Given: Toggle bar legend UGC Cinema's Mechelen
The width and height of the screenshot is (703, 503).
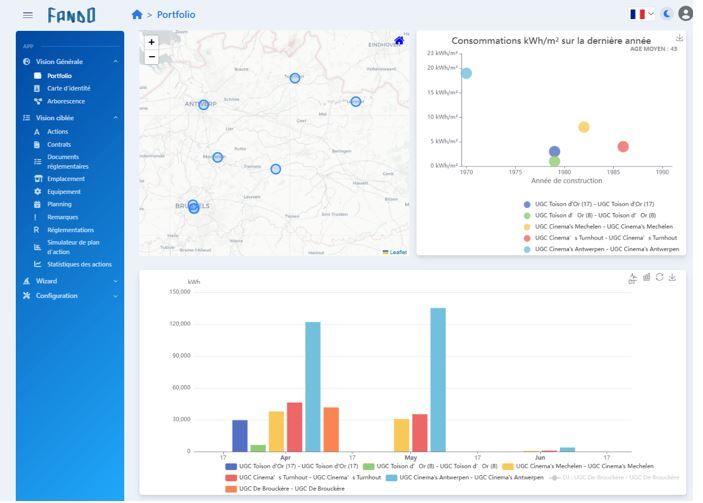Looking at the screenshot, I should (x=577, y=466).
